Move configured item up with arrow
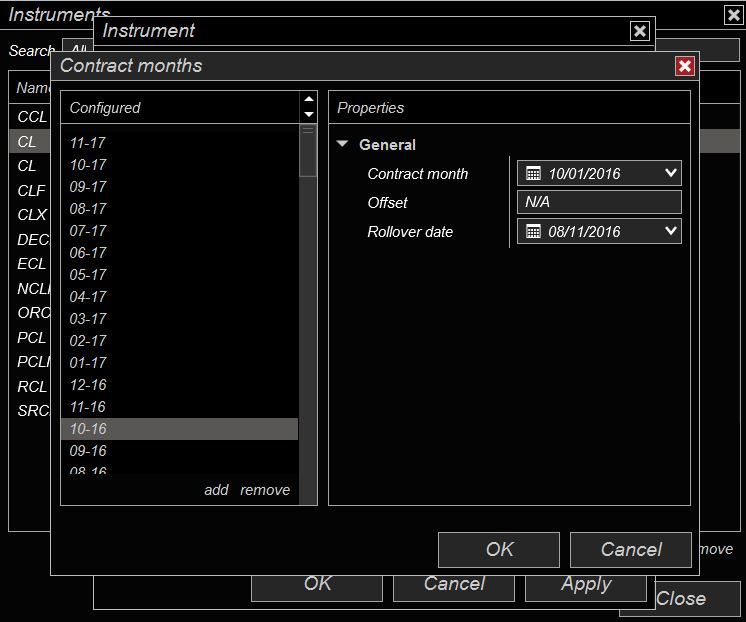This screenshot has width=746, height=622. (x=309, y=99)
